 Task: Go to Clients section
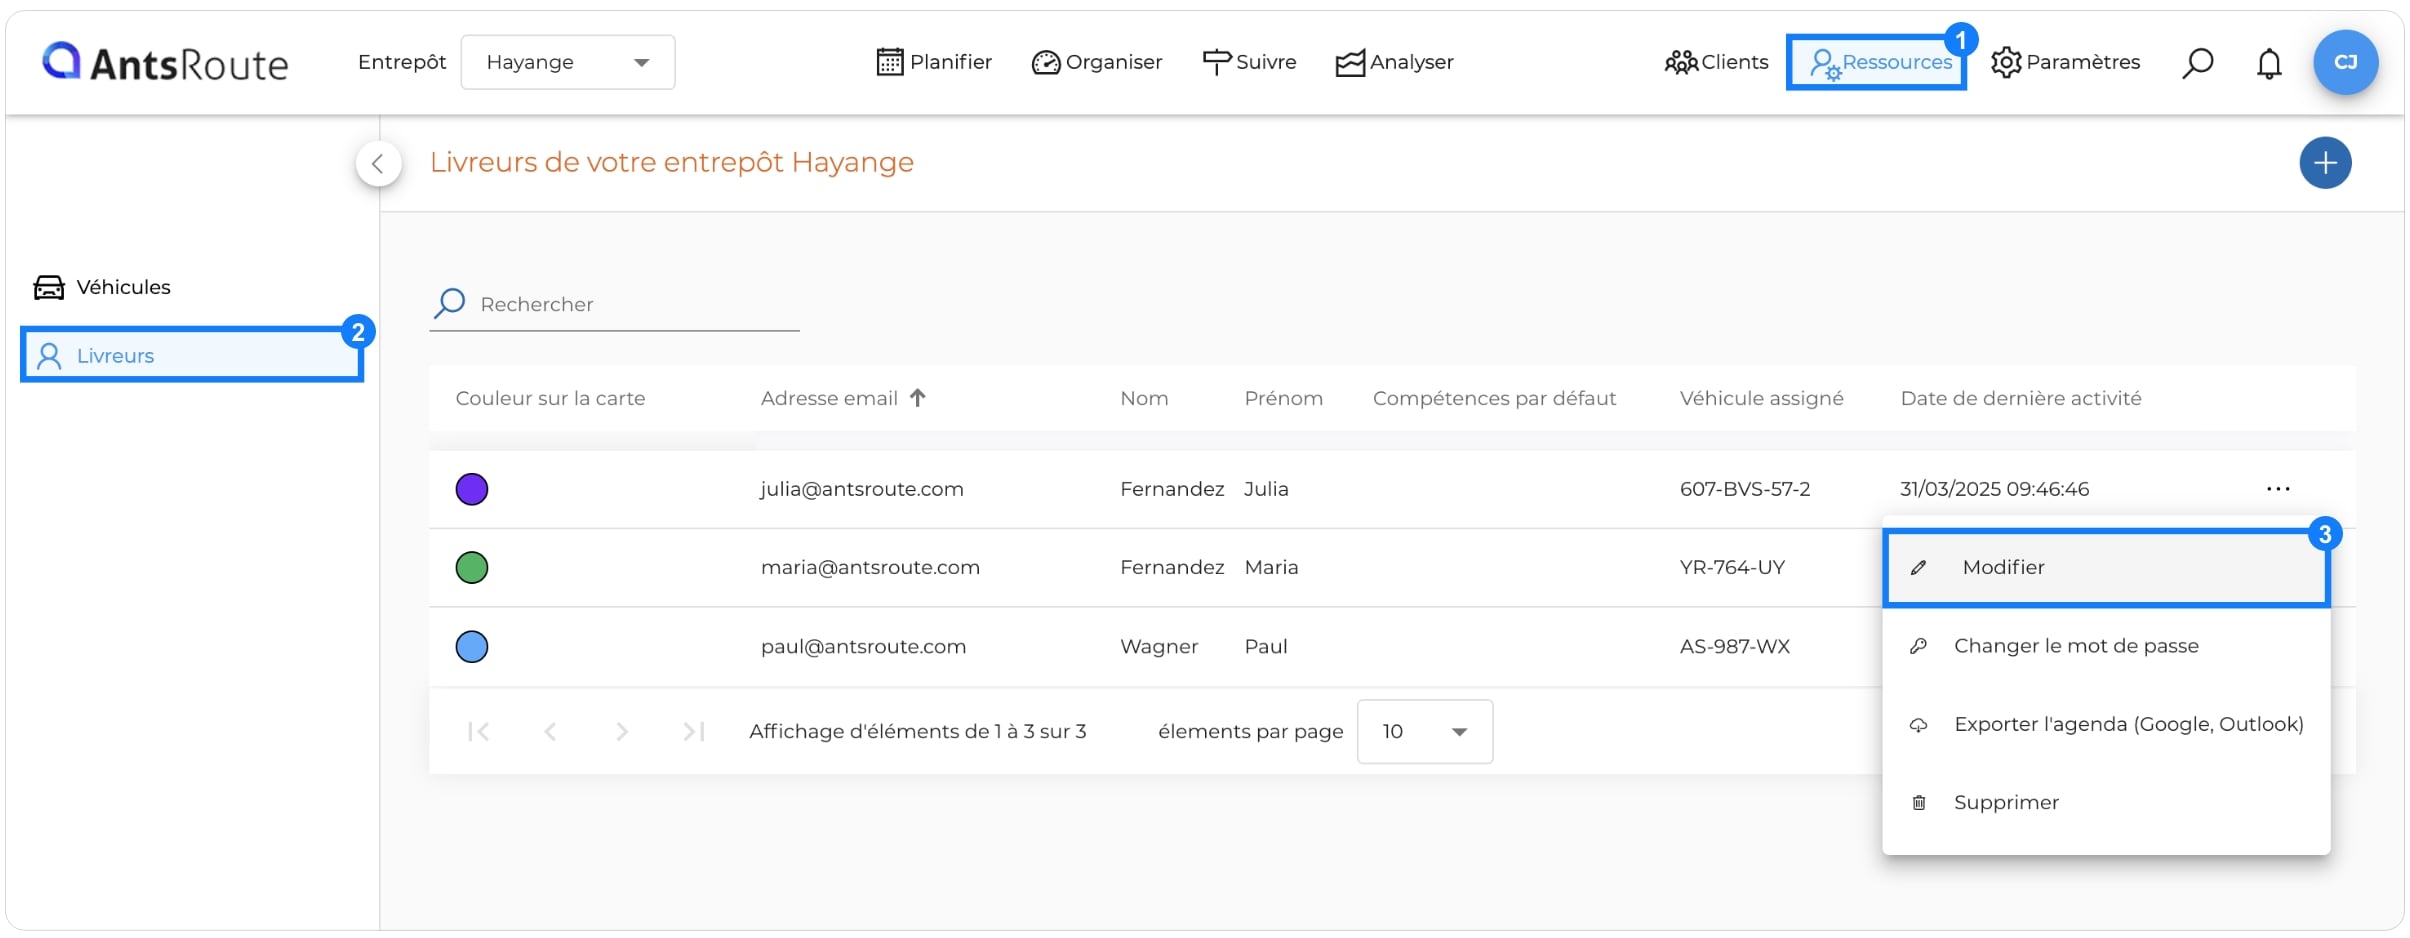(x=1716, y=62)
